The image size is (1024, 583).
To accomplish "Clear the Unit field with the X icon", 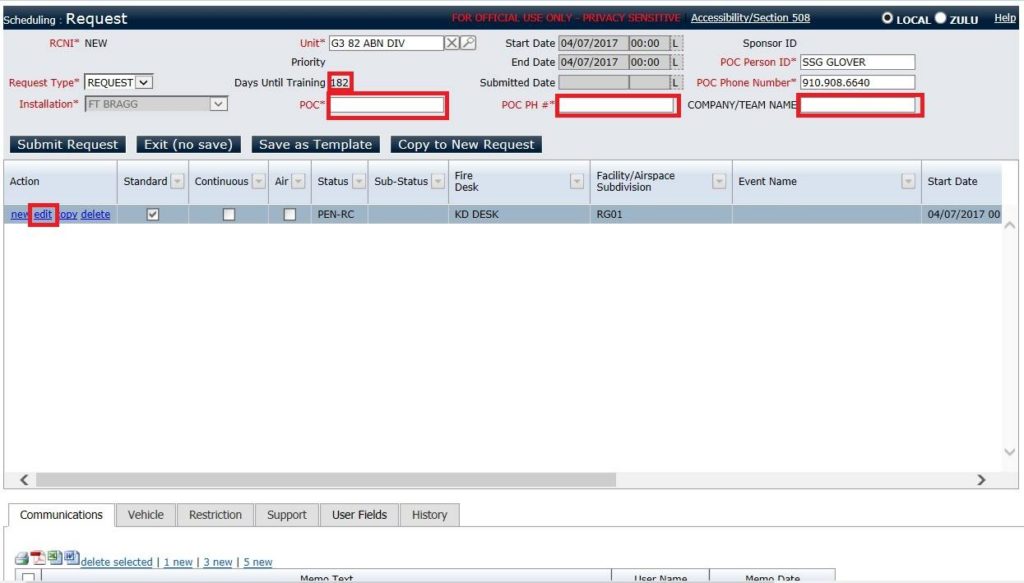I will click(x=451, y=43).
